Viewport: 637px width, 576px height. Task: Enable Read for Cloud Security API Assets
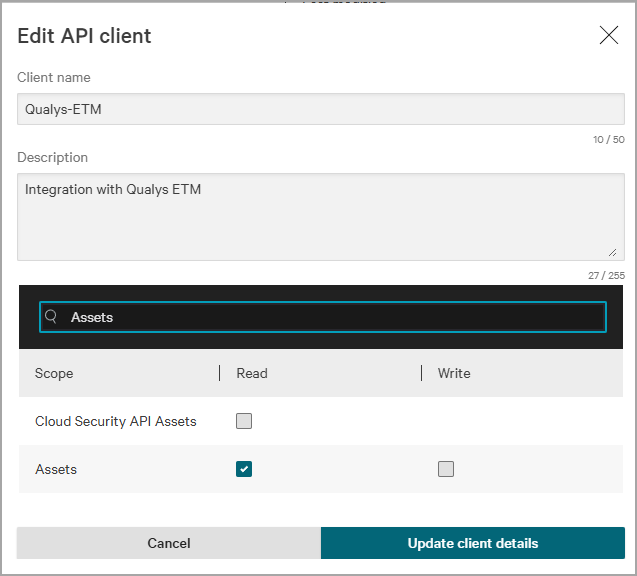coord(244,421)
